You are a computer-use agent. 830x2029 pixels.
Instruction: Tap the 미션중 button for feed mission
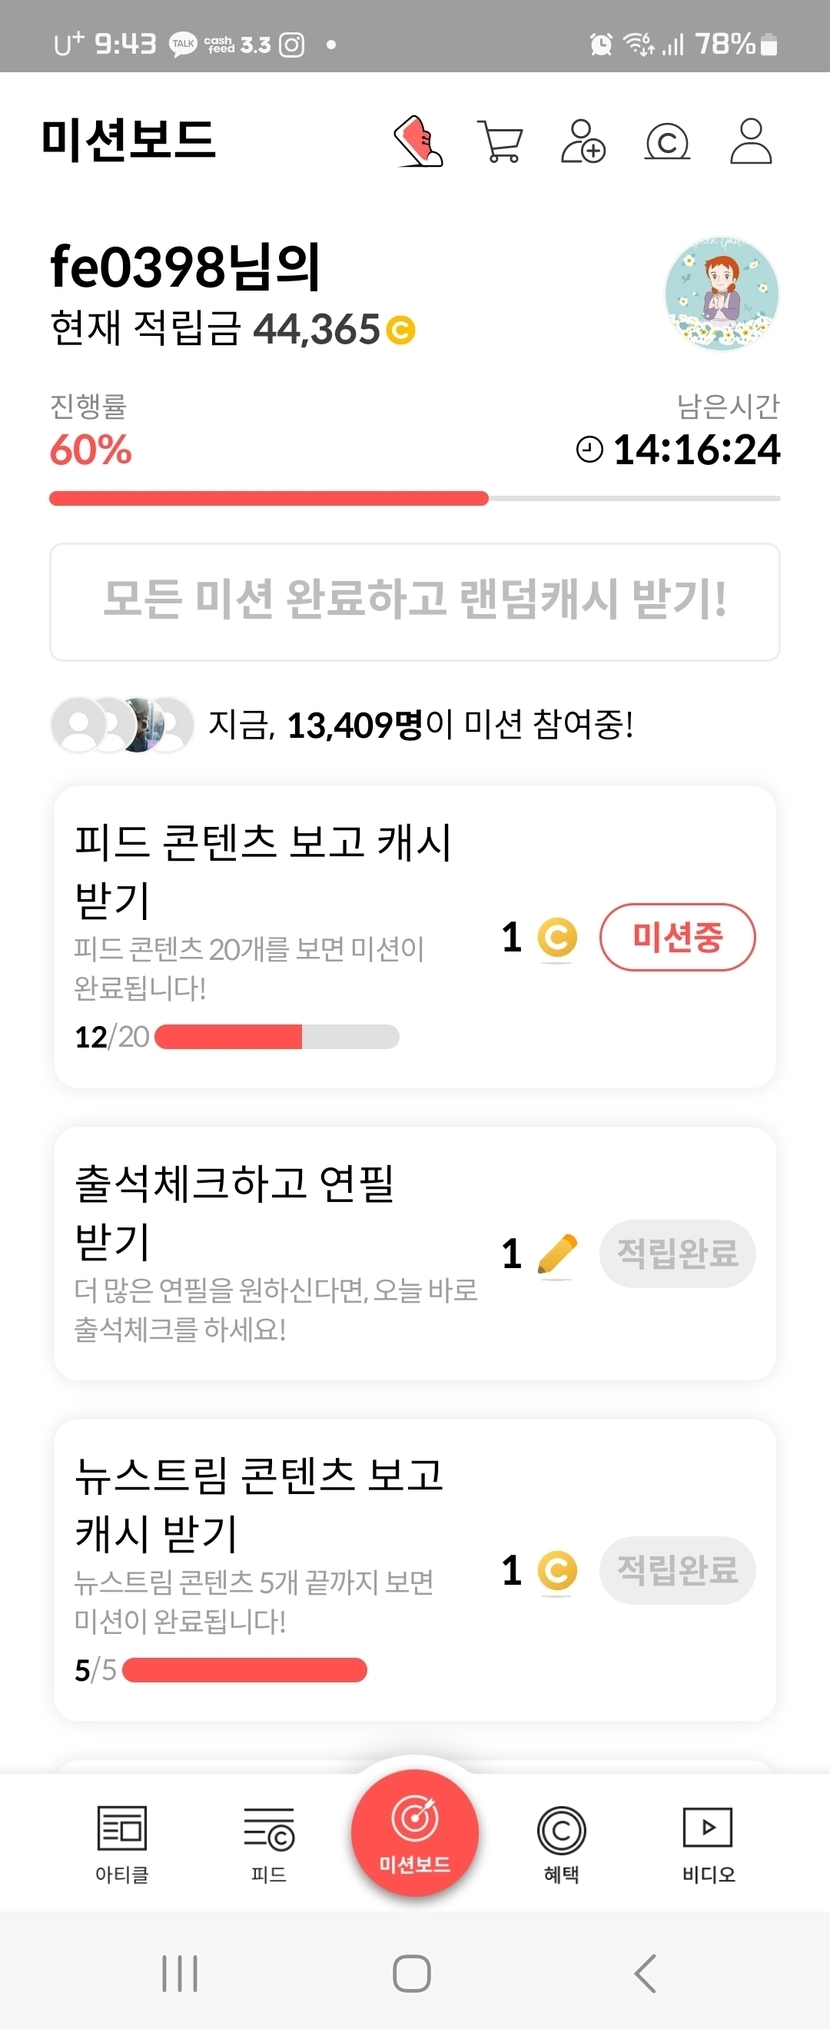(677, 937)
